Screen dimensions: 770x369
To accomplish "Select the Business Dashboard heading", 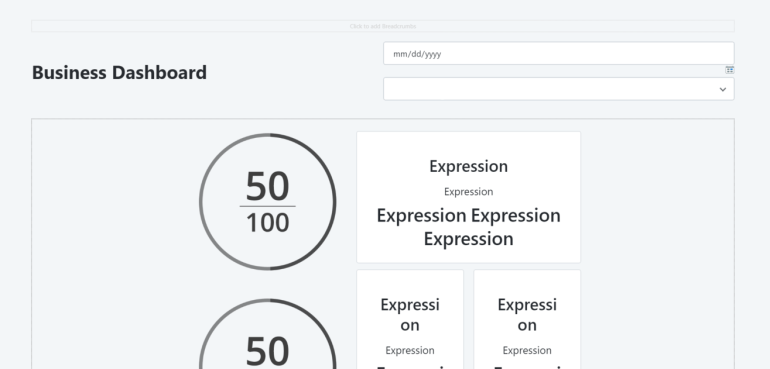I will tap(119, 72).
